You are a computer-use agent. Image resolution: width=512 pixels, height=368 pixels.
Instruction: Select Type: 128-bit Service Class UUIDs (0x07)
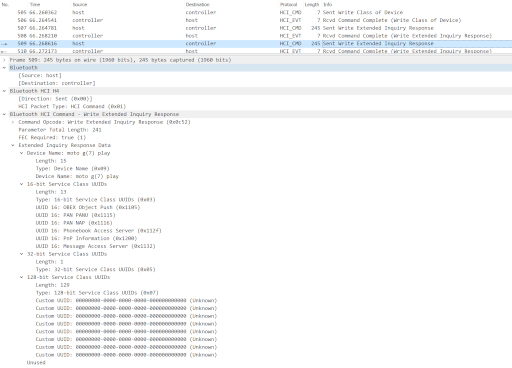click(97, 293)
